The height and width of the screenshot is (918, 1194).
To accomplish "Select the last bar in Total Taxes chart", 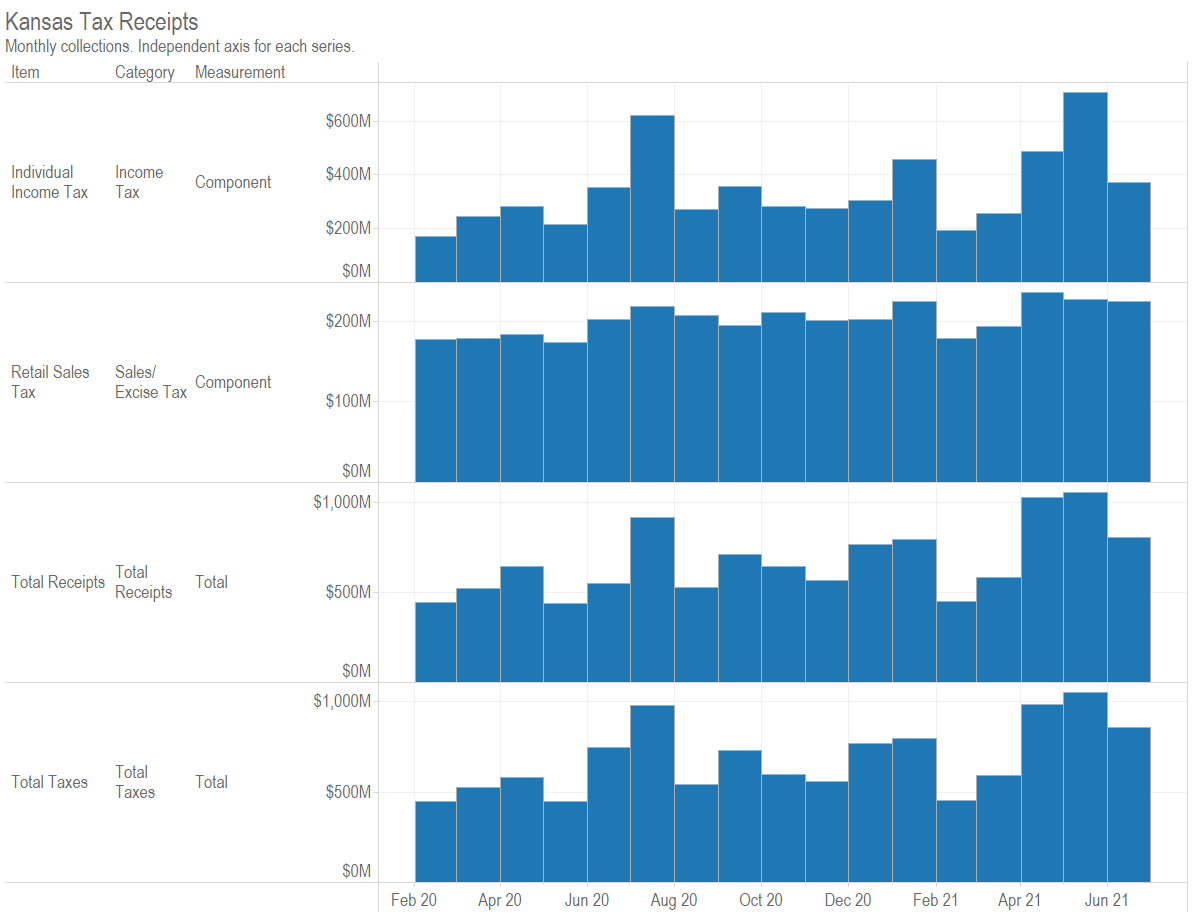I will tap(1129, 805).
